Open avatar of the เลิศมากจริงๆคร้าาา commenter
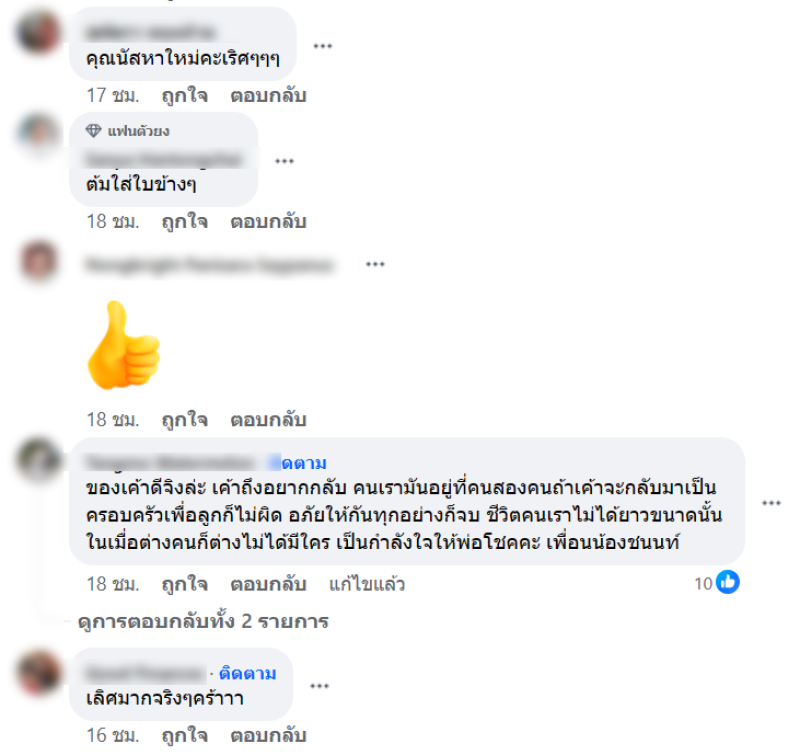 point(38,672)
